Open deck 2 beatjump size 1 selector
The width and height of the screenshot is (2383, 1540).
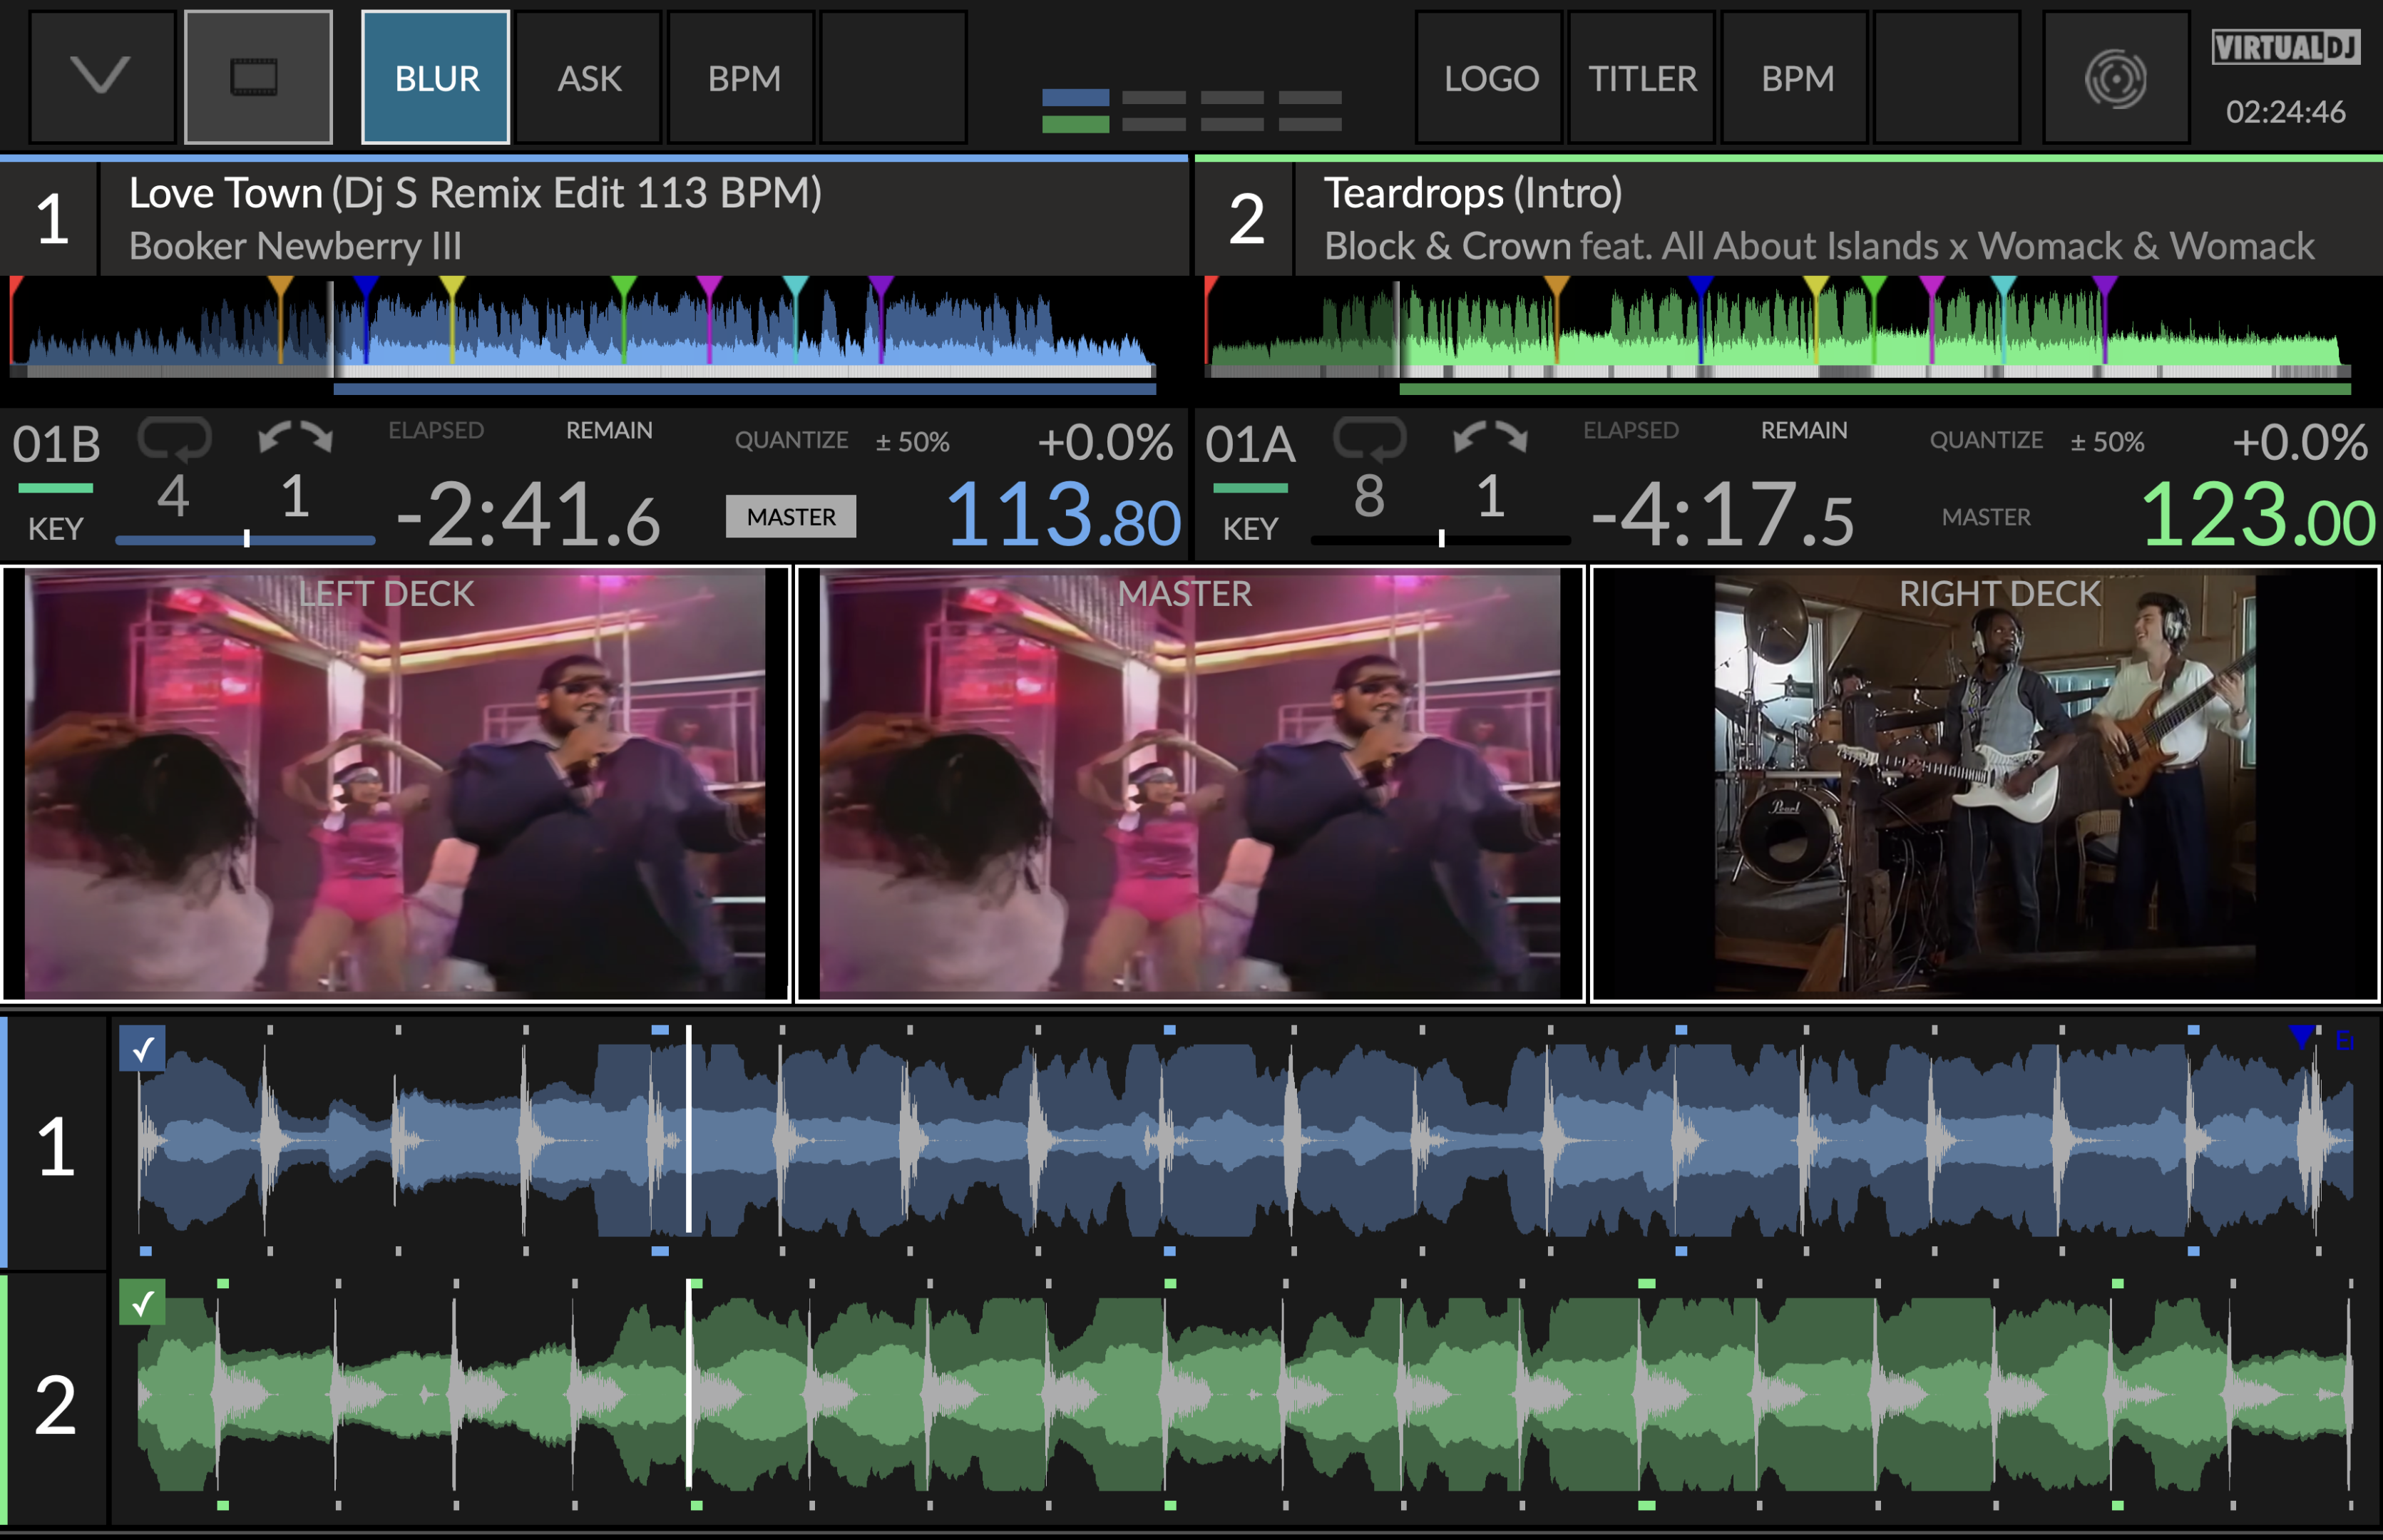(1490, 496)
